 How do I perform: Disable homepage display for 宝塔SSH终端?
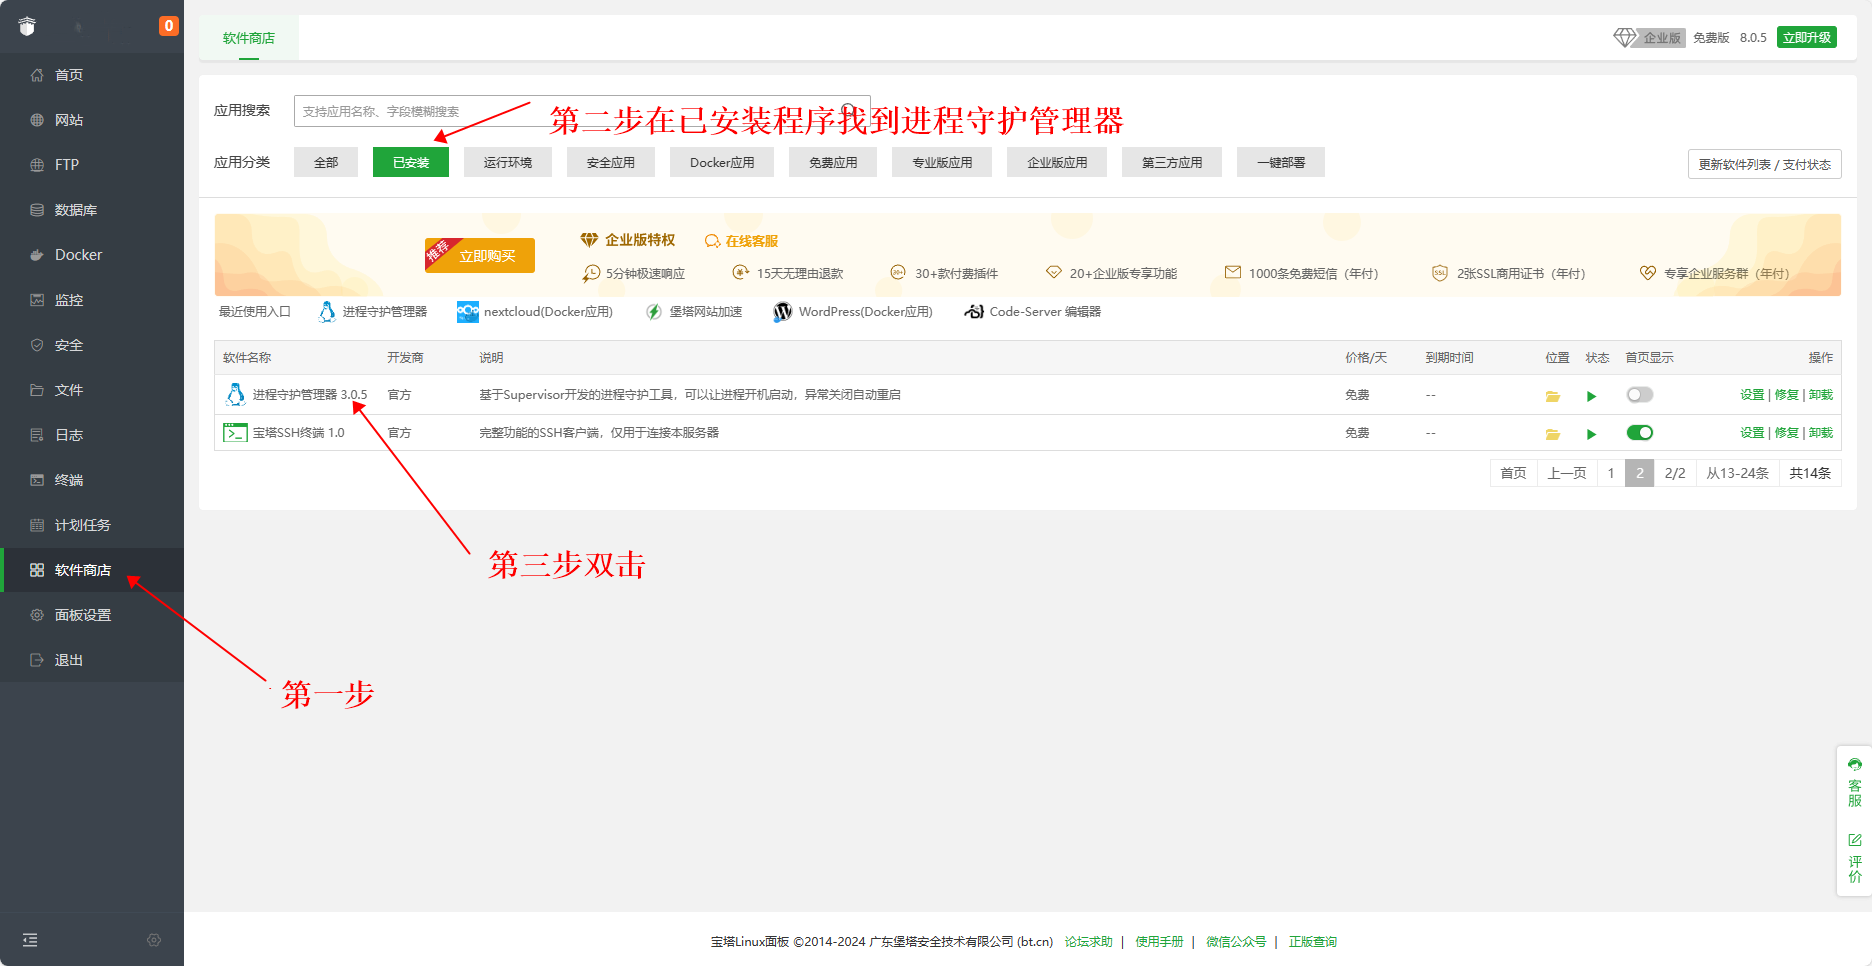pyautogui.click(x=1639, y=433)
